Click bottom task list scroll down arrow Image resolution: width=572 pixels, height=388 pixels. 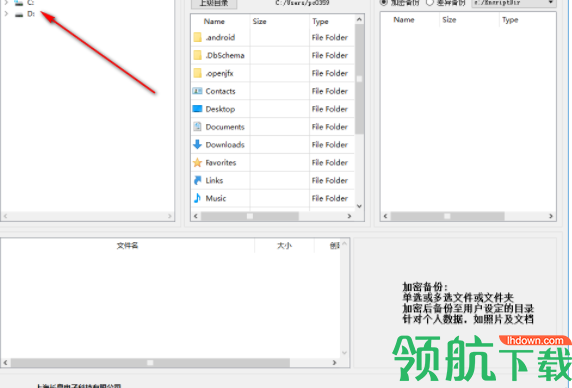click(x=344, y=353)
